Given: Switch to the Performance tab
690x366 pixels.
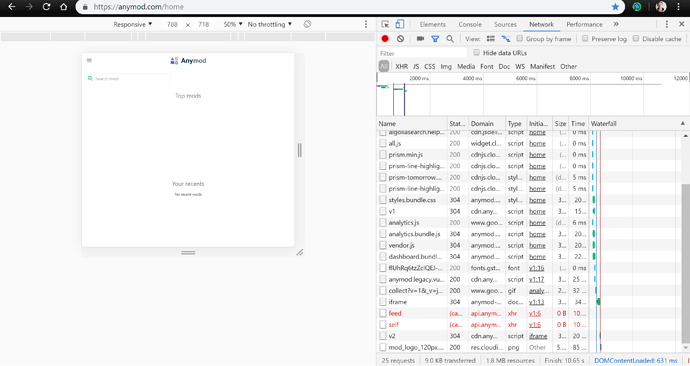Looking at the screenshot, I should (584, 24).
